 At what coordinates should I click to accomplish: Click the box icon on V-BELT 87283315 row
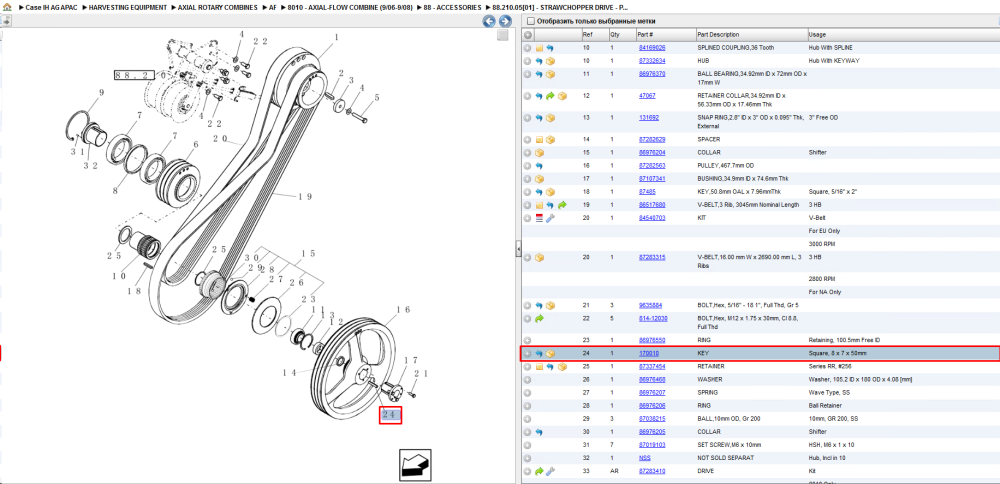point(539,257)
